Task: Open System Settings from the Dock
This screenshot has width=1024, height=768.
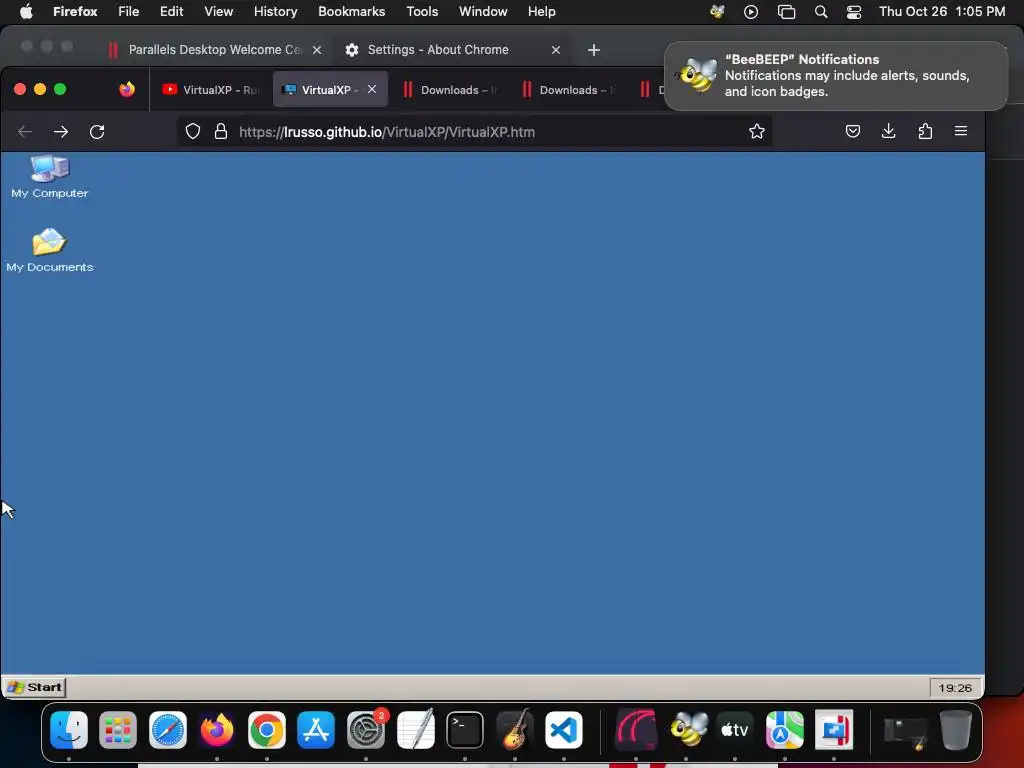Action: pos(366,729)
